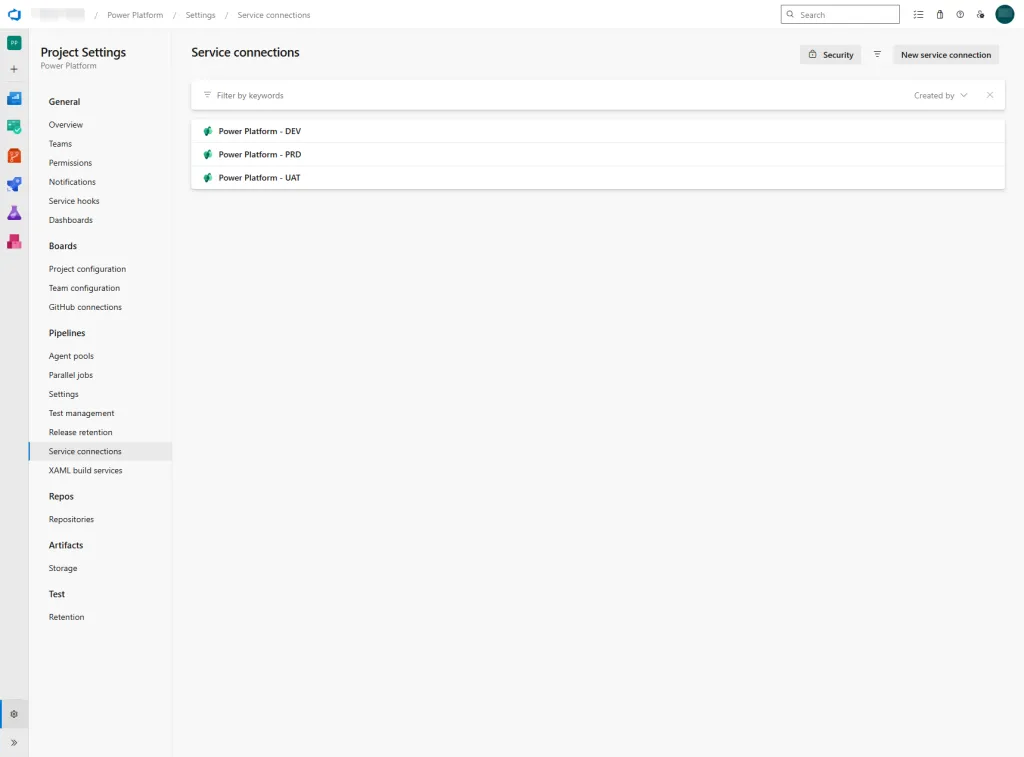This screenshot has height=757, width=1024.
Task: Go to Settings breadcrumb link
Action: coord(200,15)
